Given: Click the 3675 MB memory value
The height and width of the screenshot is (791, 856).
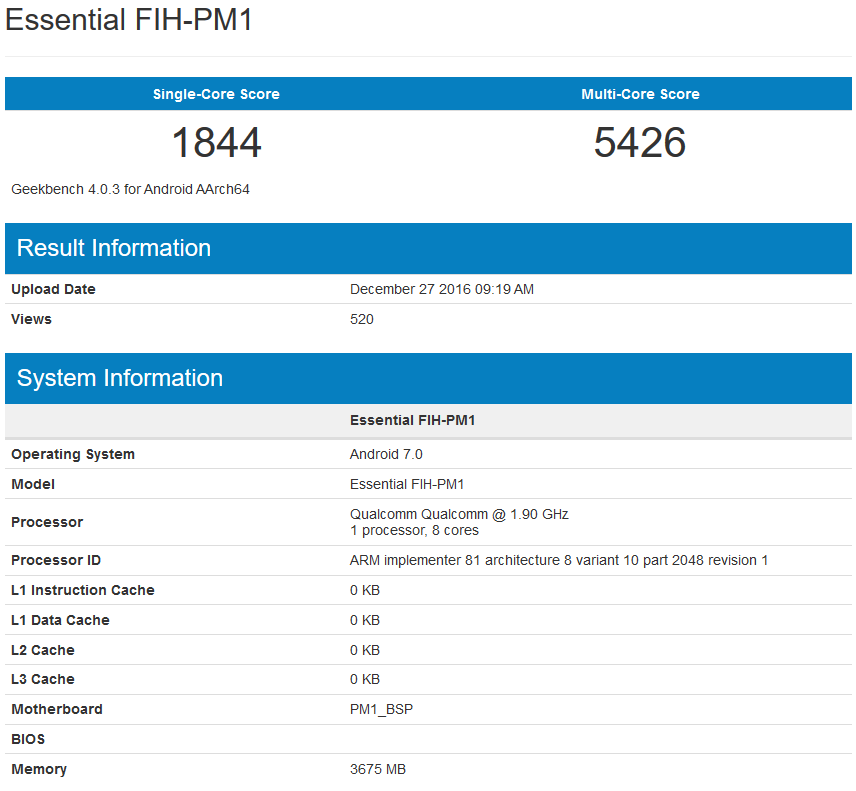Looking at the screenshot, I should pos(377,769).
